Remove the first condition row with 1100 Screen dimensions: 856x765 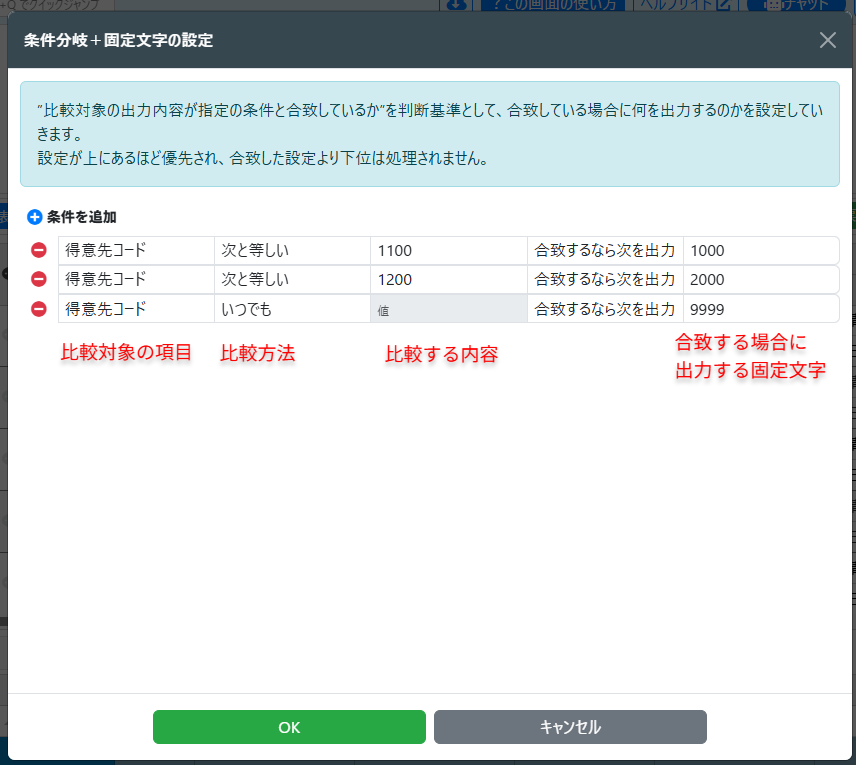click(x=39, y=251)
